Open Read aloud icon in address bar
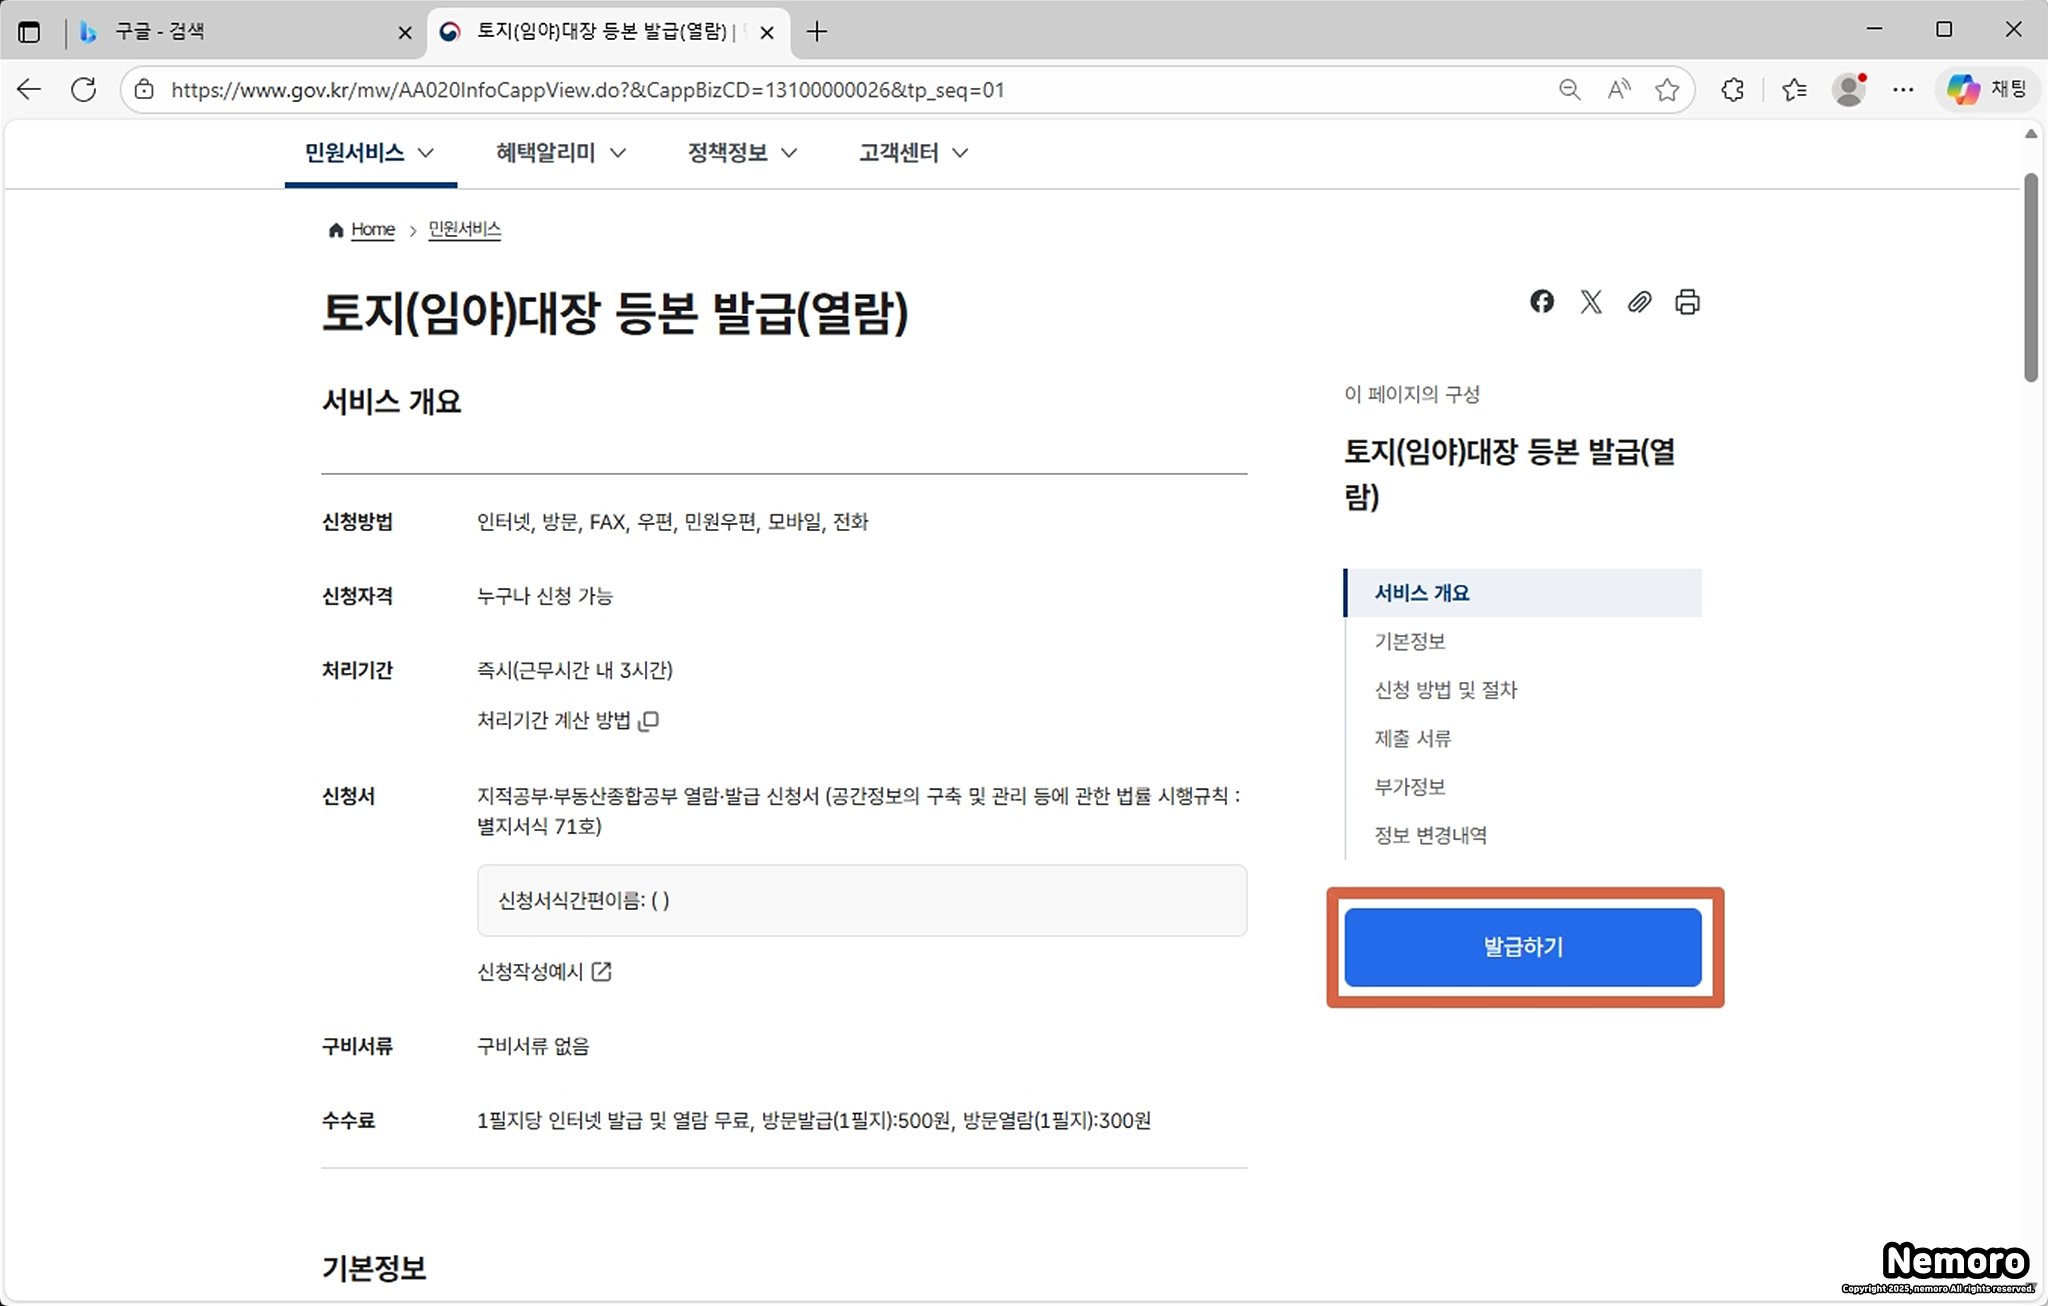Viewport: 2048px width, 1306px height. tap(1618, 90)
